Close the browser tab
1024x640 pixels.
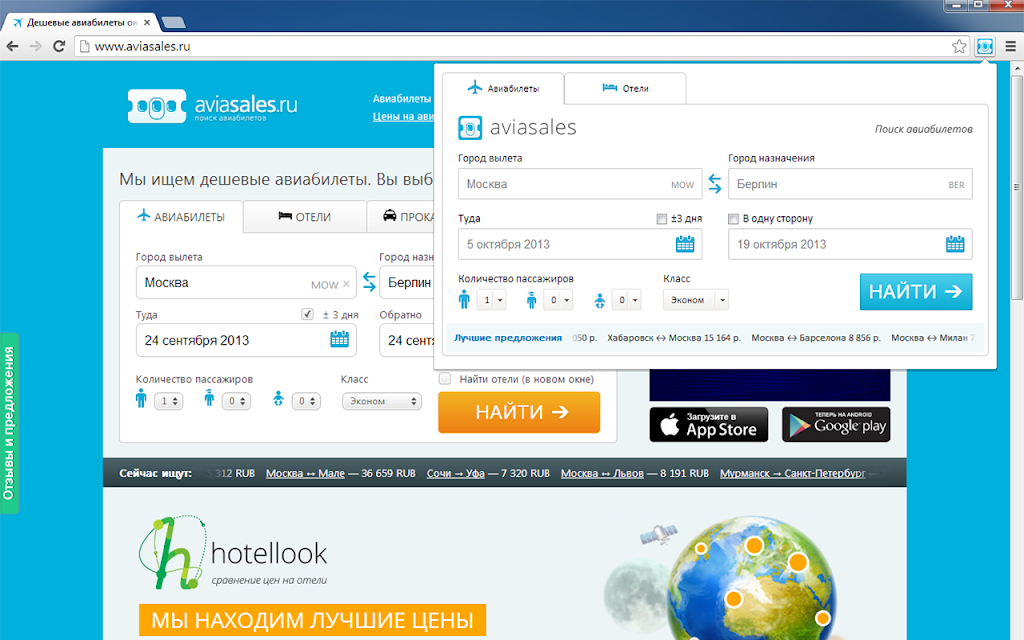147,22
